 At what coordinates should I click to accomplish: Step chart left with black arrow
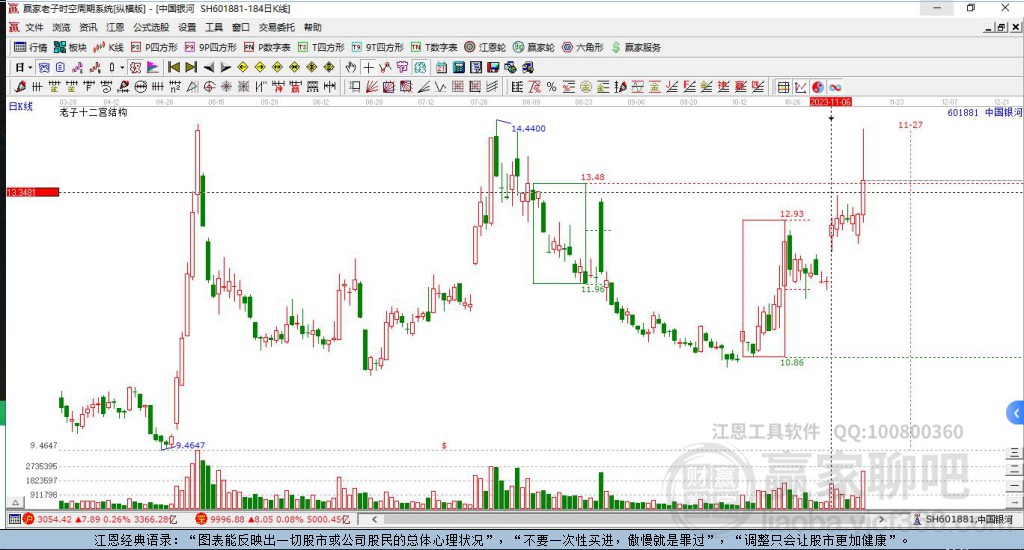click(208, 67)
